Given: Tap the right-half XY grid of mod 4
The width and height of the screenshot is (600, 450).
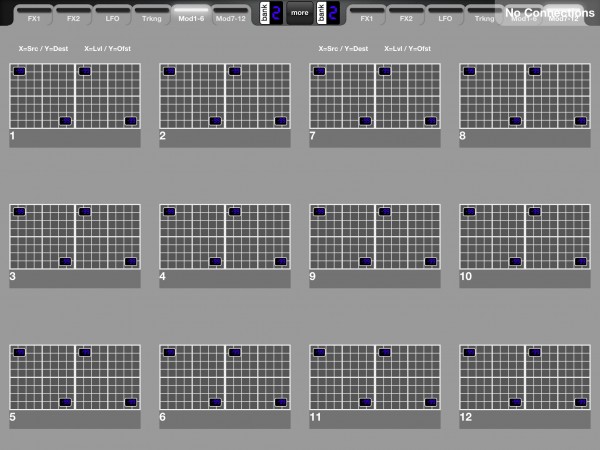Looking at the screenshot, I should (x=258, y=236).
